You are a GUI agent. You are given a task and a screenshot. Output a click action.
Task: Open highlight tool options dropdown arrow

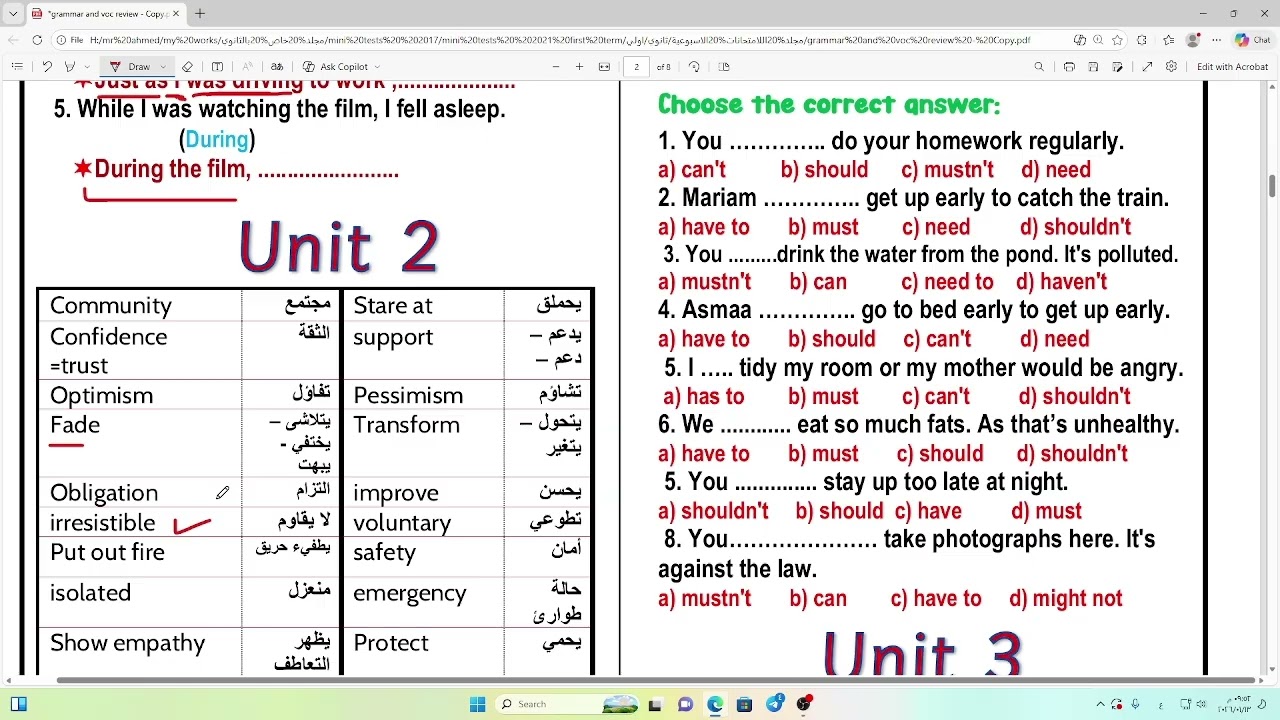[x=86, y=67]
